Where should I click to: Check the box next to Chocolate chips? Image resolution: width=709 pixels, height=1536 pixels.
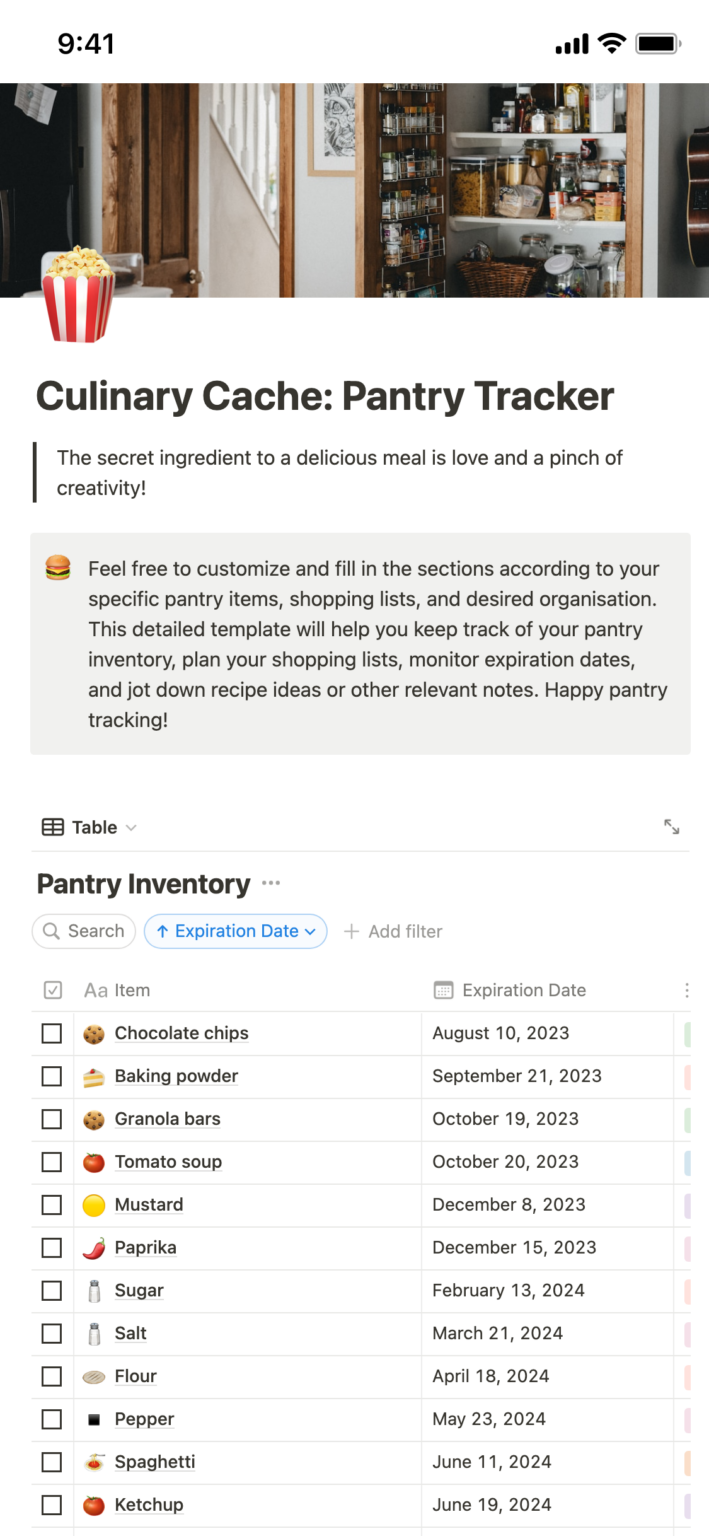tap(51, 1033)
